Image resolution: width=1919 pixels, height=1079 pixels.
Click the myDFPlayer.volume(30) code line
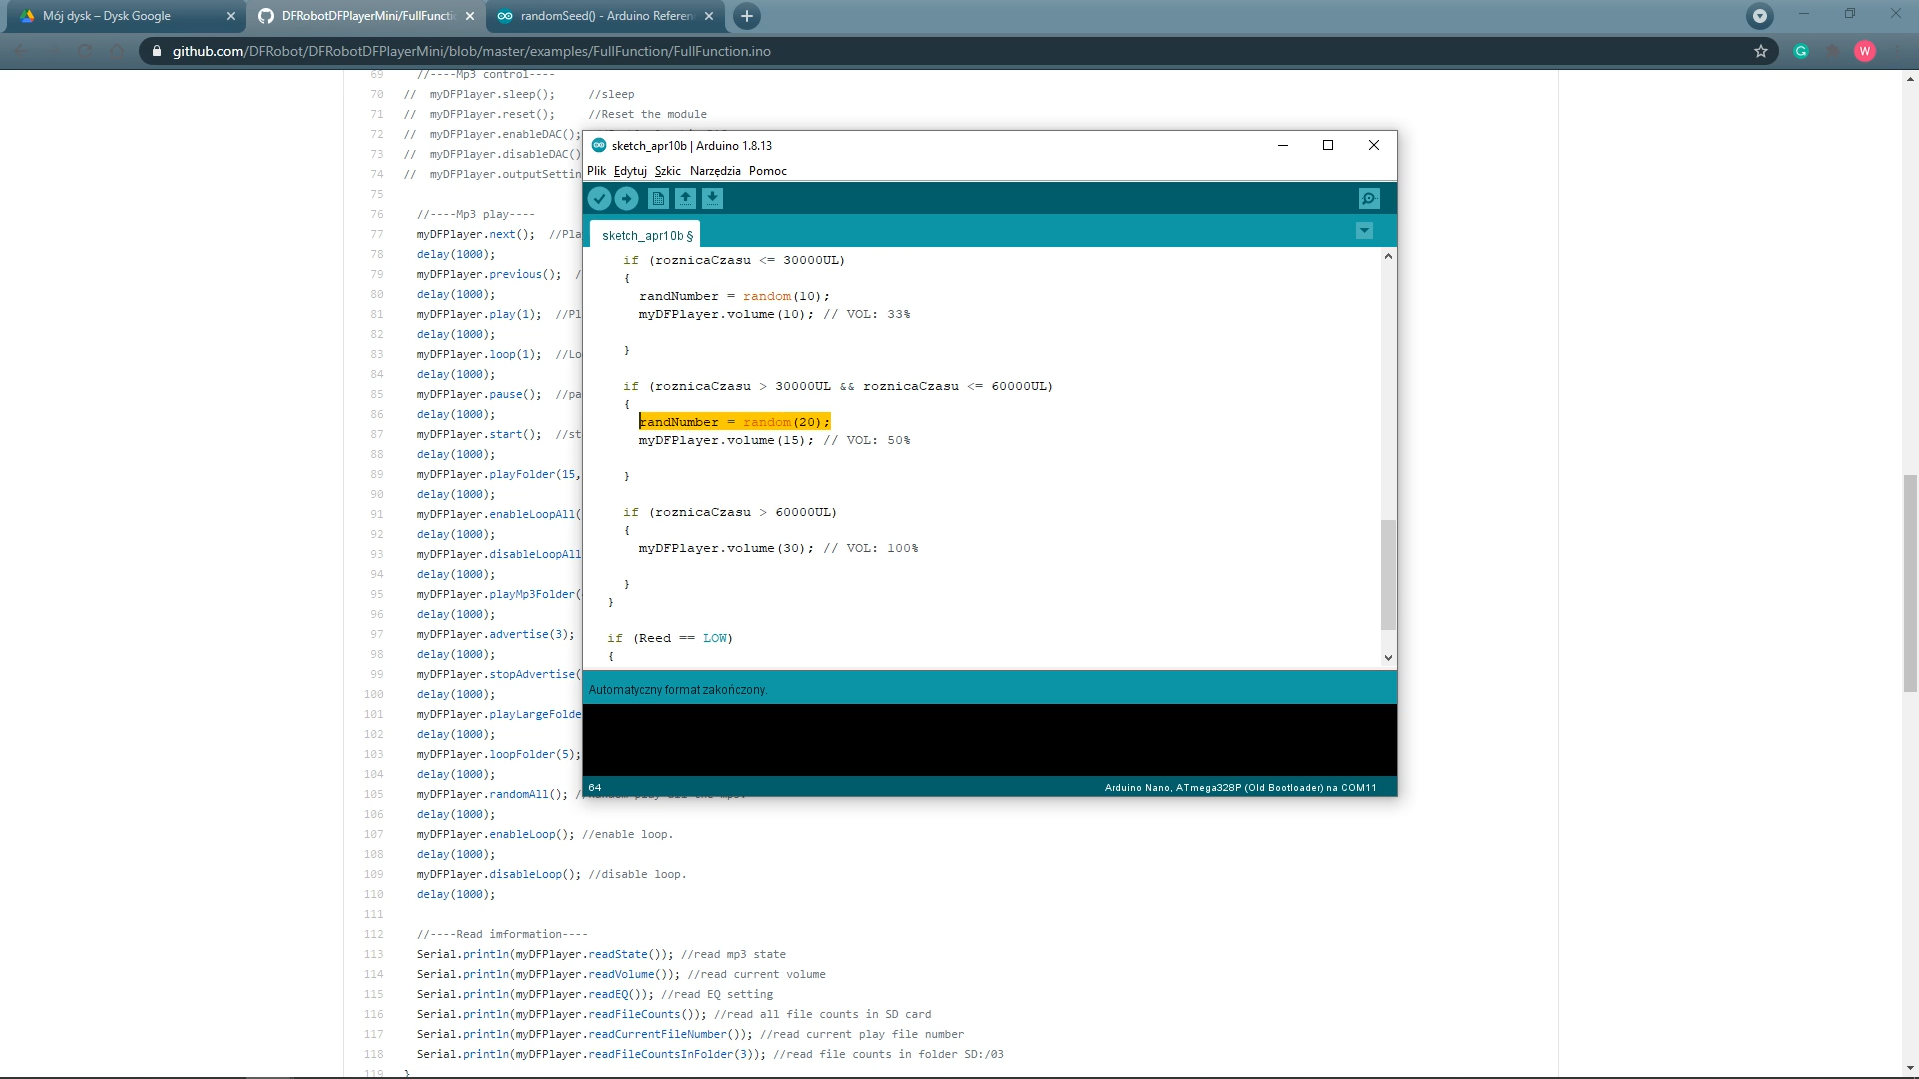pos(778,548)
